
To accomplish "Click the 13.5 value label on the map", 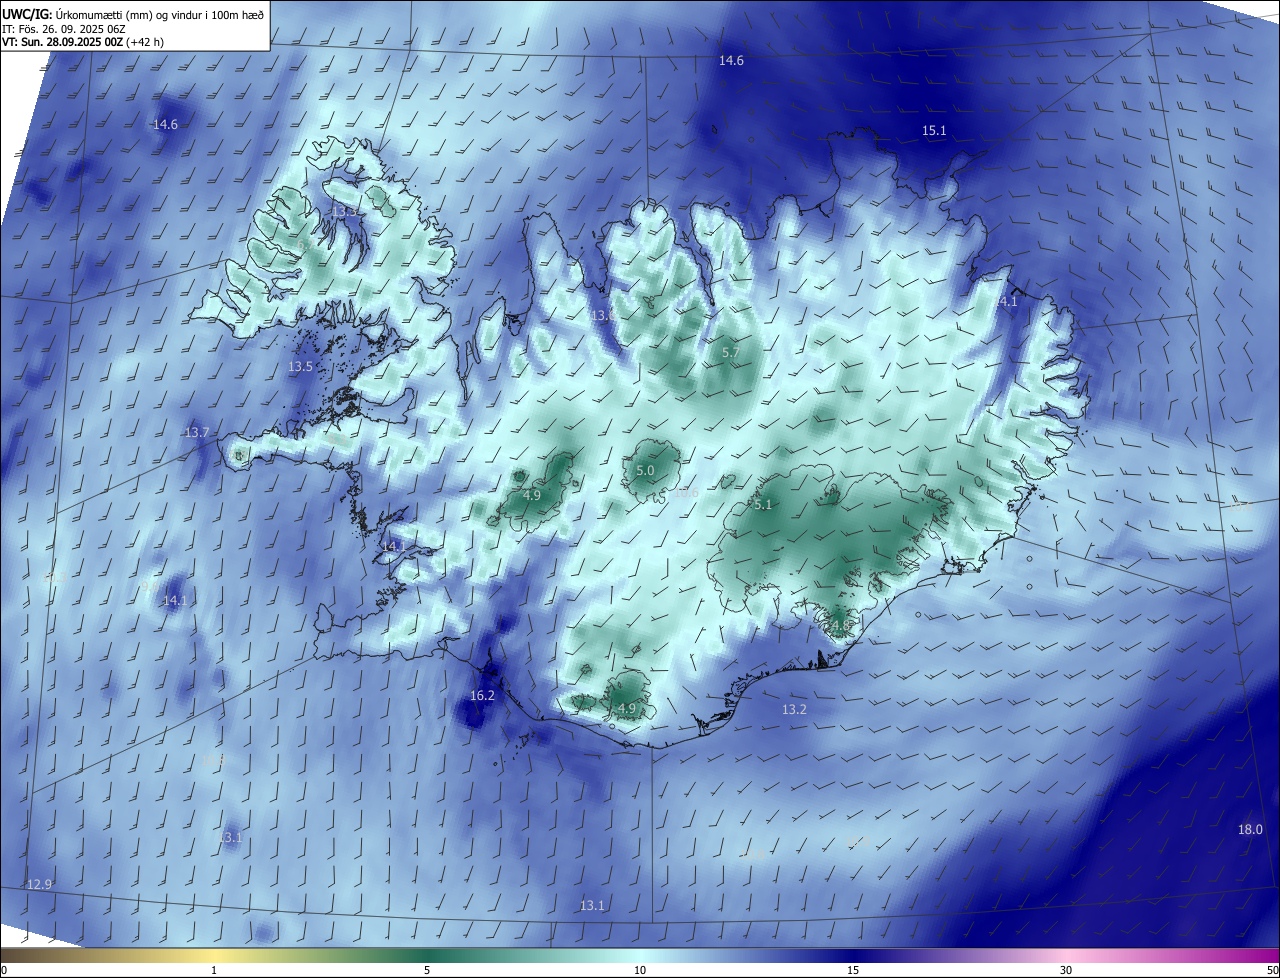I will point(301,367).
